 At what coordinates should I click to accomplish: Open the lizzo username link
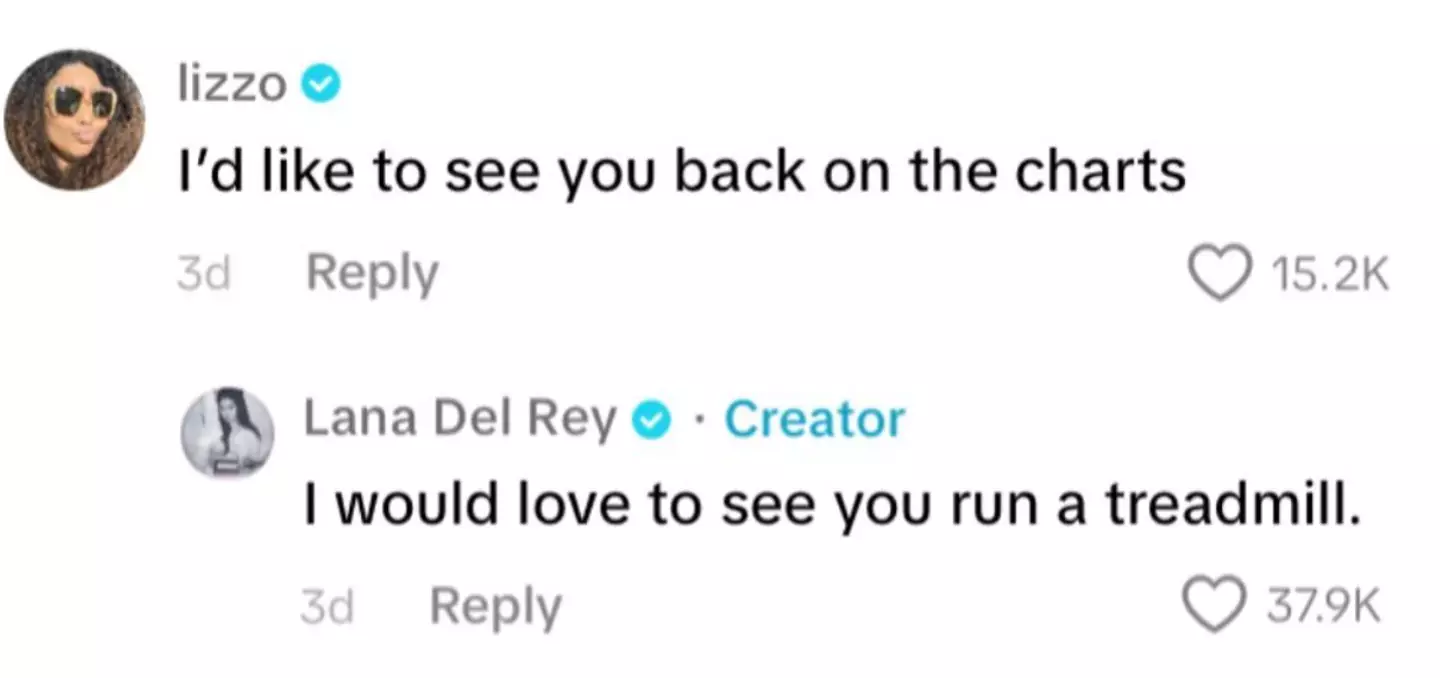tap(231, 86)
